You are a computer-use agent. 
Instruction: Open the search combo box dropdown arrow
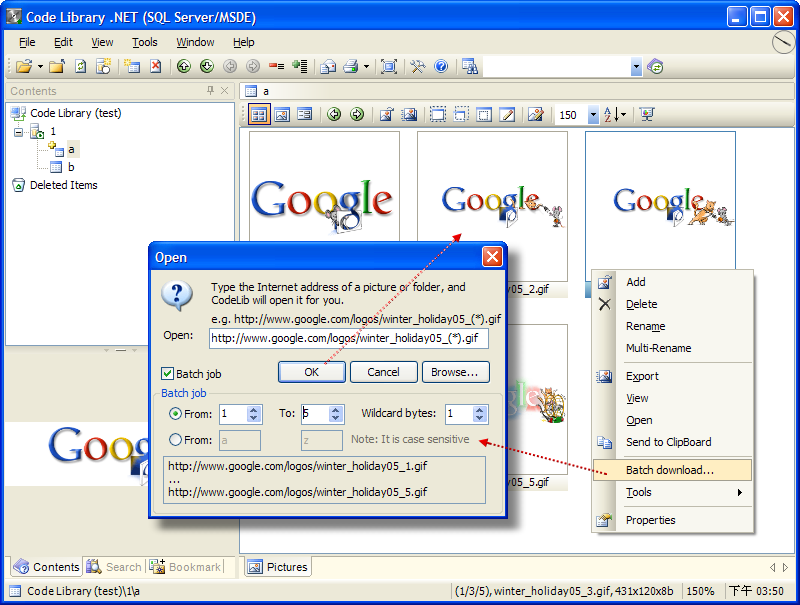click(636, 66)
